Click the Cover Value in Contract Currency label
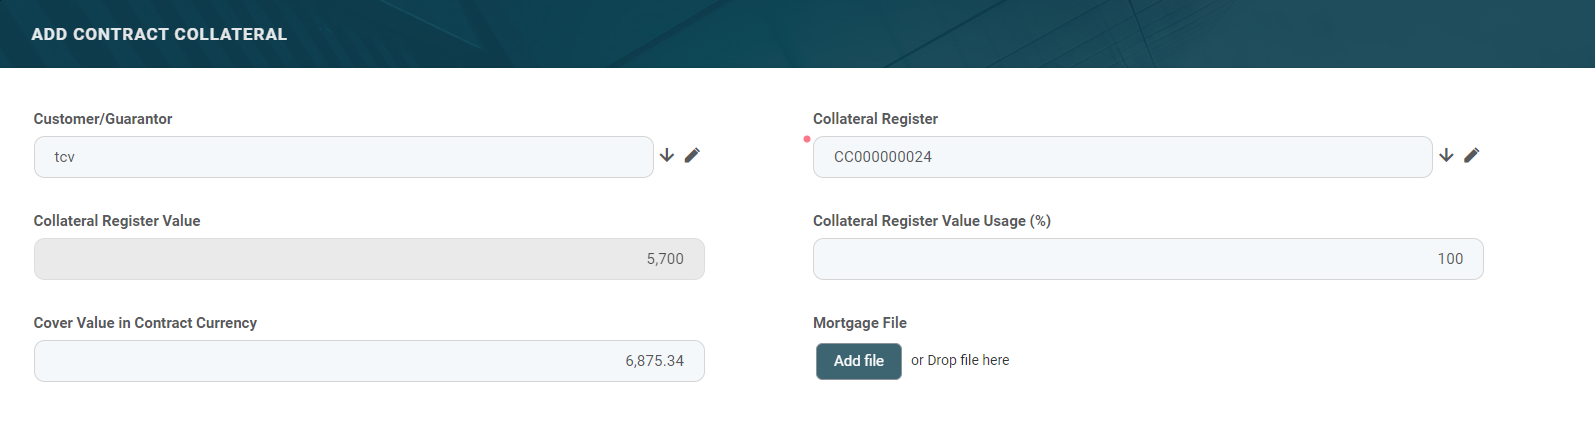 145,323
